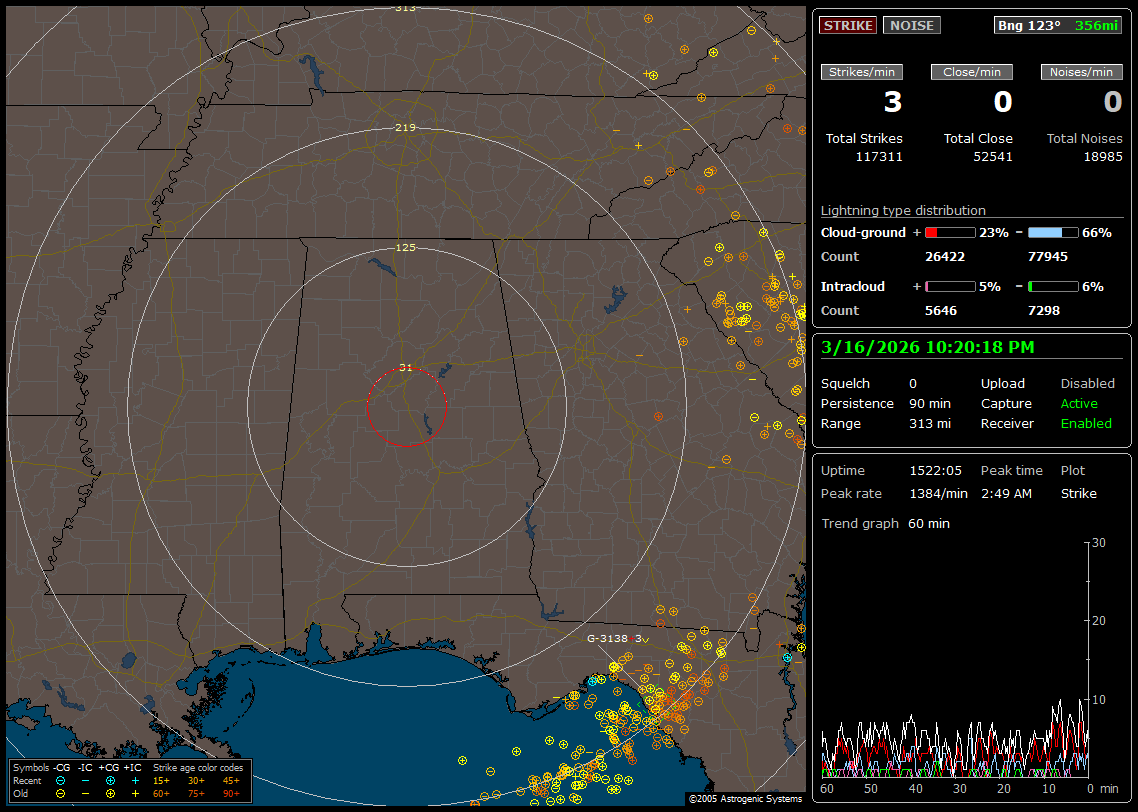This screenshot has width=1138, height=812.
Task: Click the green Enabled receiver status
Action: tap(1086, 424)
